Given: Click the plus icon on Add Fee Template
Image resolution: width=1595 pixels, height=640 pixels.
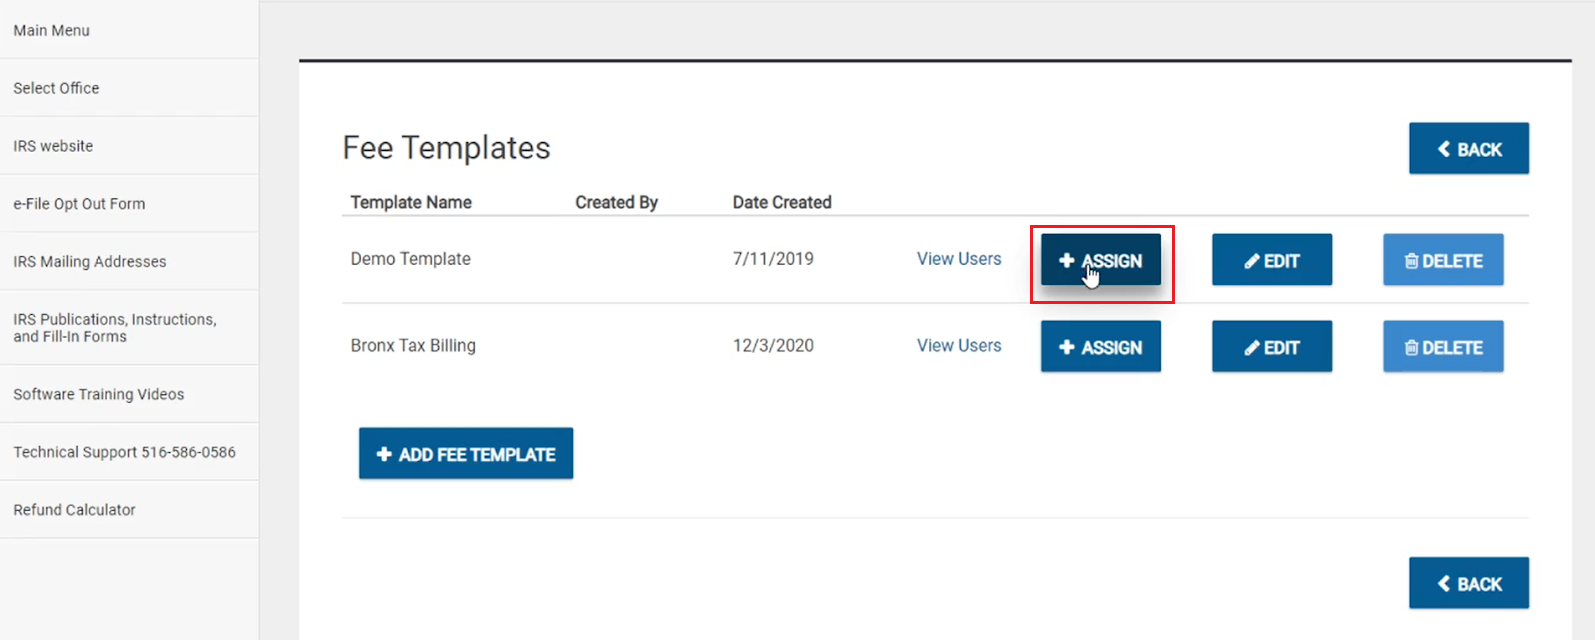Looking at the screenshot, I should (x=384, y=454).
